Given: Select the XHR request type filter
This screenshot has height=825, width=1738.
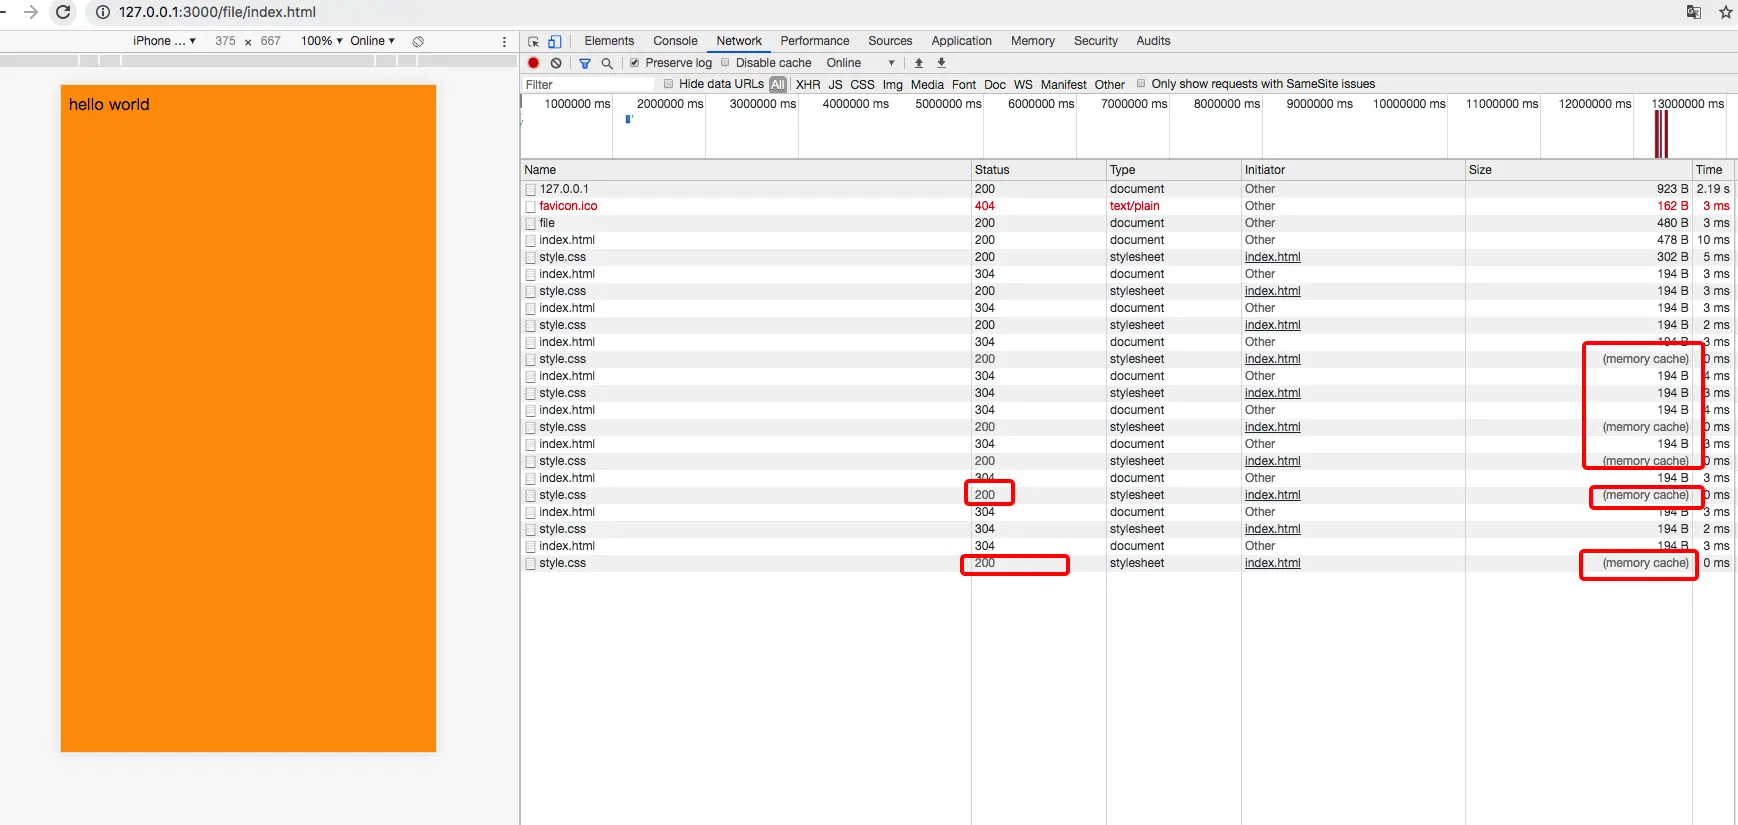Looking at the screenshot, I should [x=808, y=85].
